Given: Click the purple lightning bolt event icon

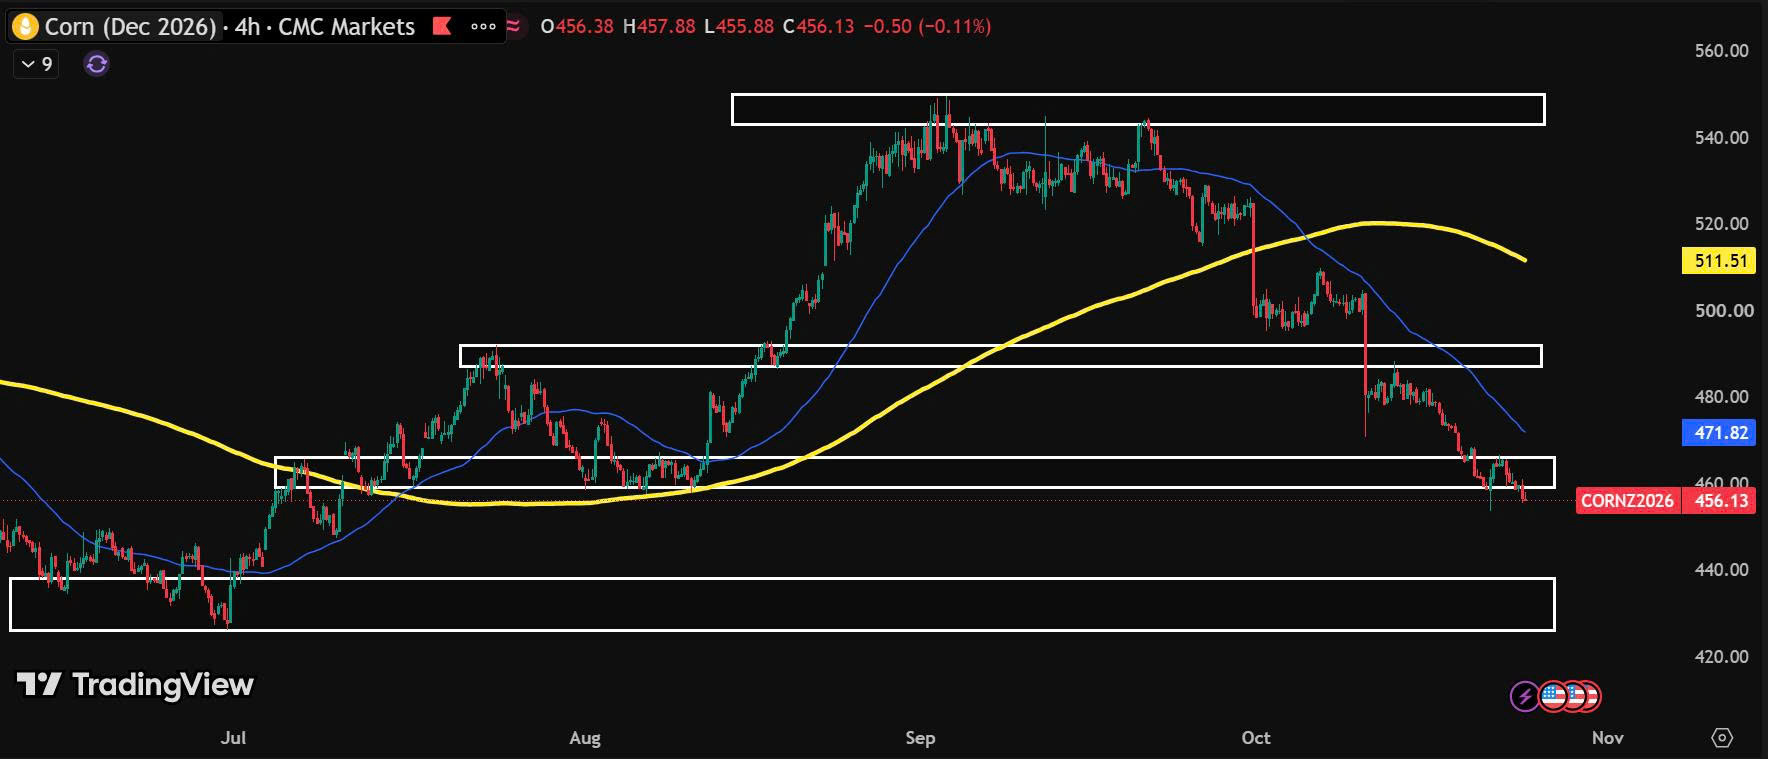Looking at the screenshot, I should (x=1525, y=695).
